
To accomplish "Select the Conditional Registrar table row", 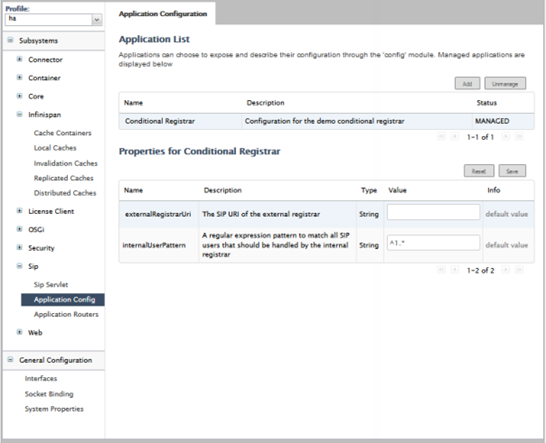I will pos(326,121).
